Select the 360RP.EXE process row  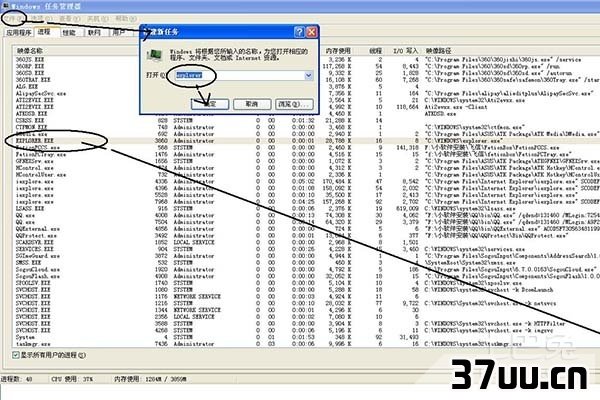30,66
